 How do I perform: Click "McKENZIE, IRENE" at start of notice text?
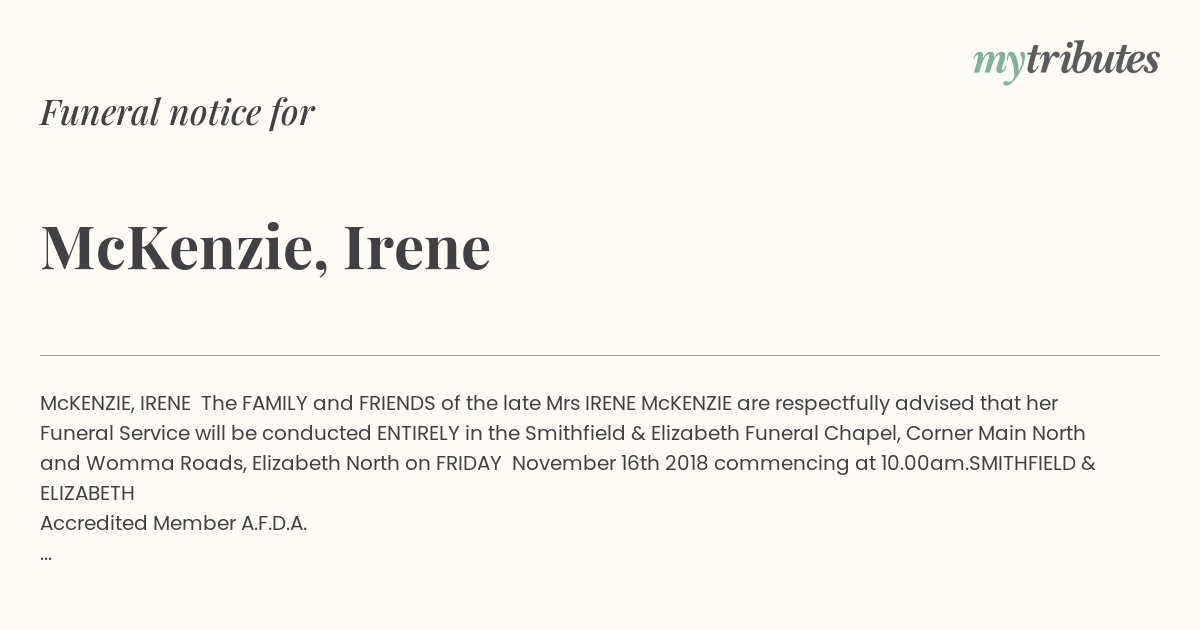pyautogui.click(x=115, y=404)
